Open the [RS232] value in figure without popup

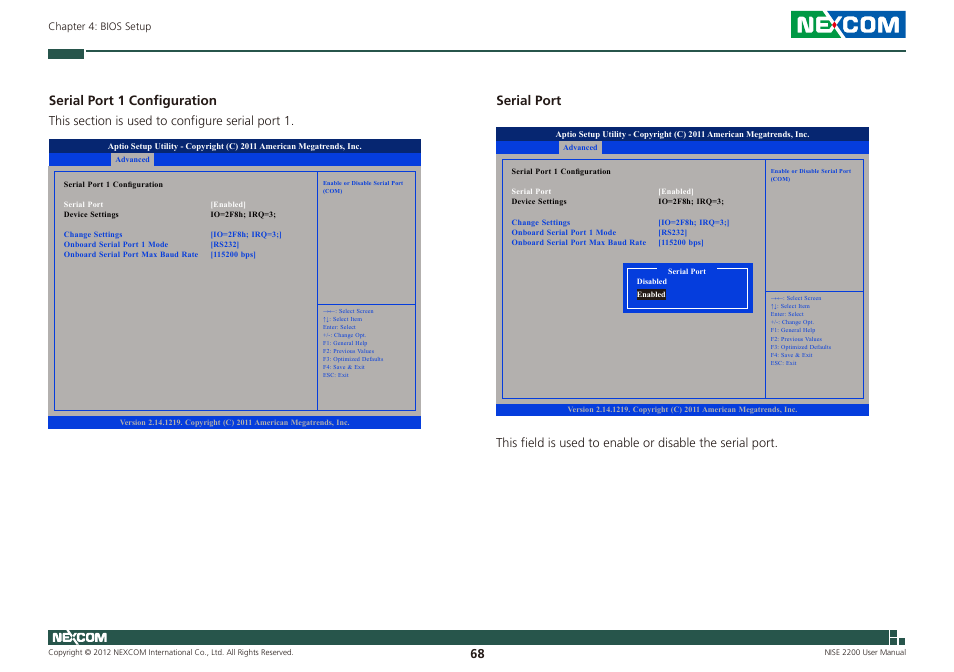pos(225,244)
